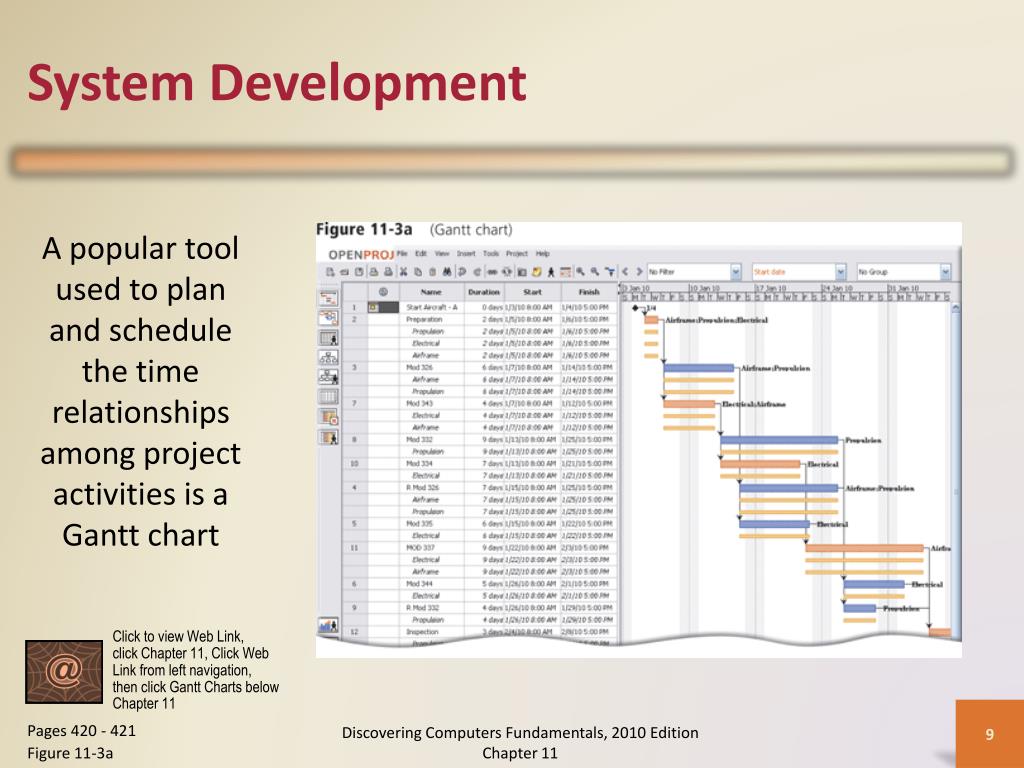Click the Link tasks chain icon
The width and height of the screenshot is (1024, 768).
[x=492, y=272]
